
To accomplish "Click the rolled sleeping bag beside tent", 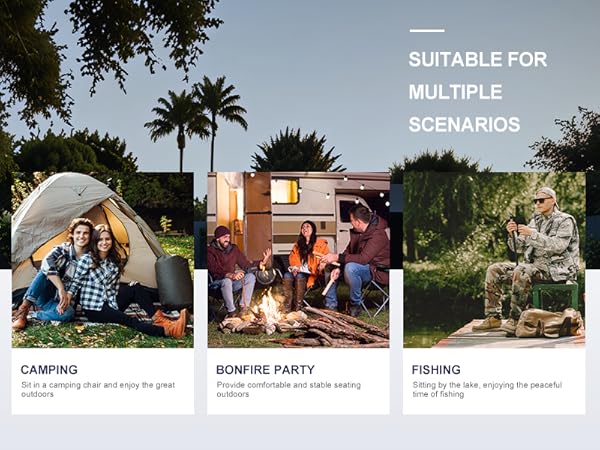I will pos(174,280).
